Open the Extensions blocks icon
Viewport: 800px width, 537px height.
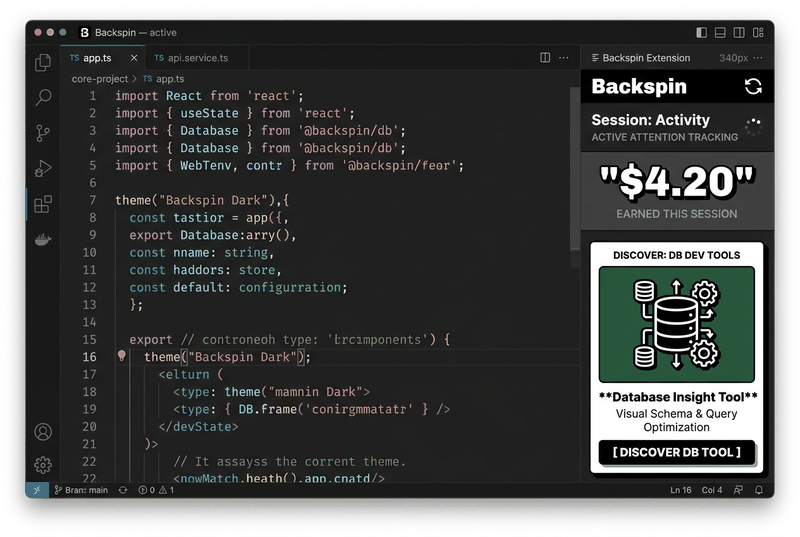43,204
